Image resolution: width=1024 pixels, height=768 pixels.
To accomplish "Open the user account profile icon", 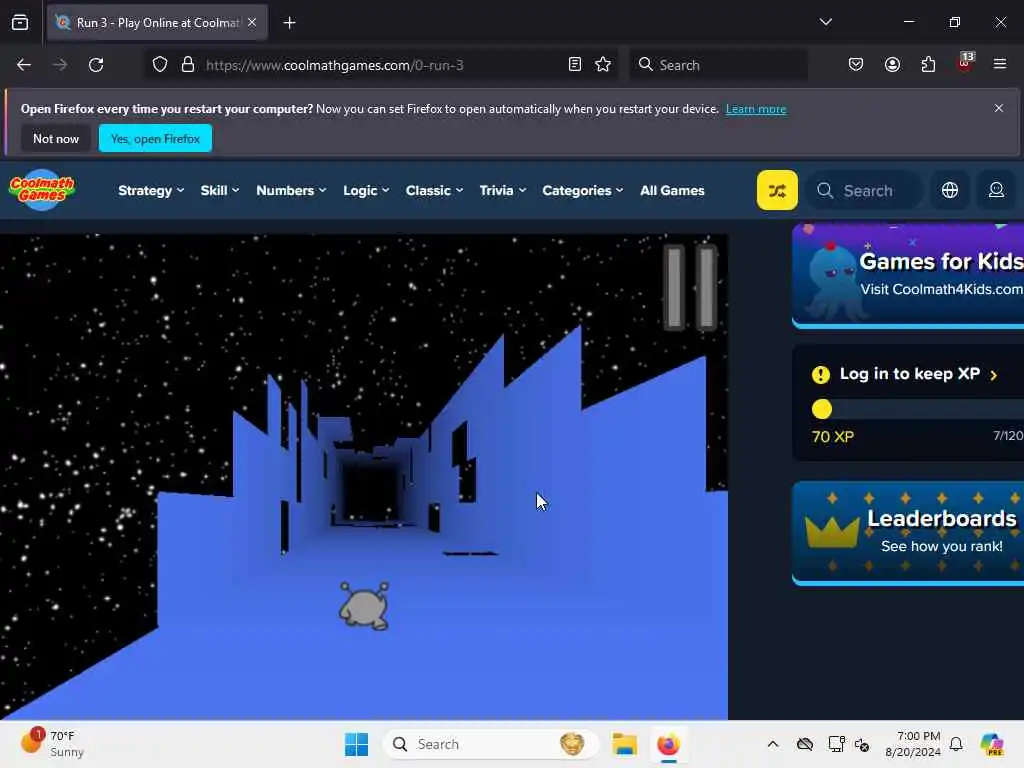I will (x=996, y=190).
